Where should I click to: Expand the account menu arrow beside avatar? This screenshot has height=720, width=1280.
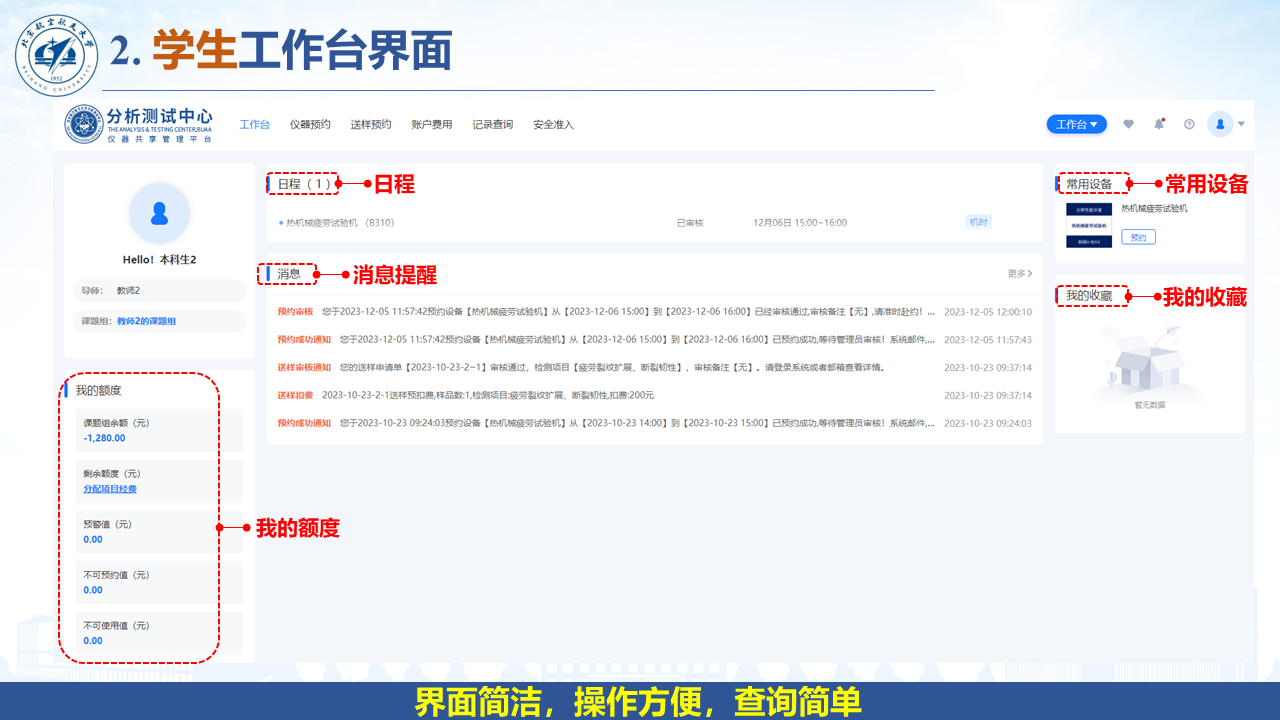click(x=1241, y=124)
